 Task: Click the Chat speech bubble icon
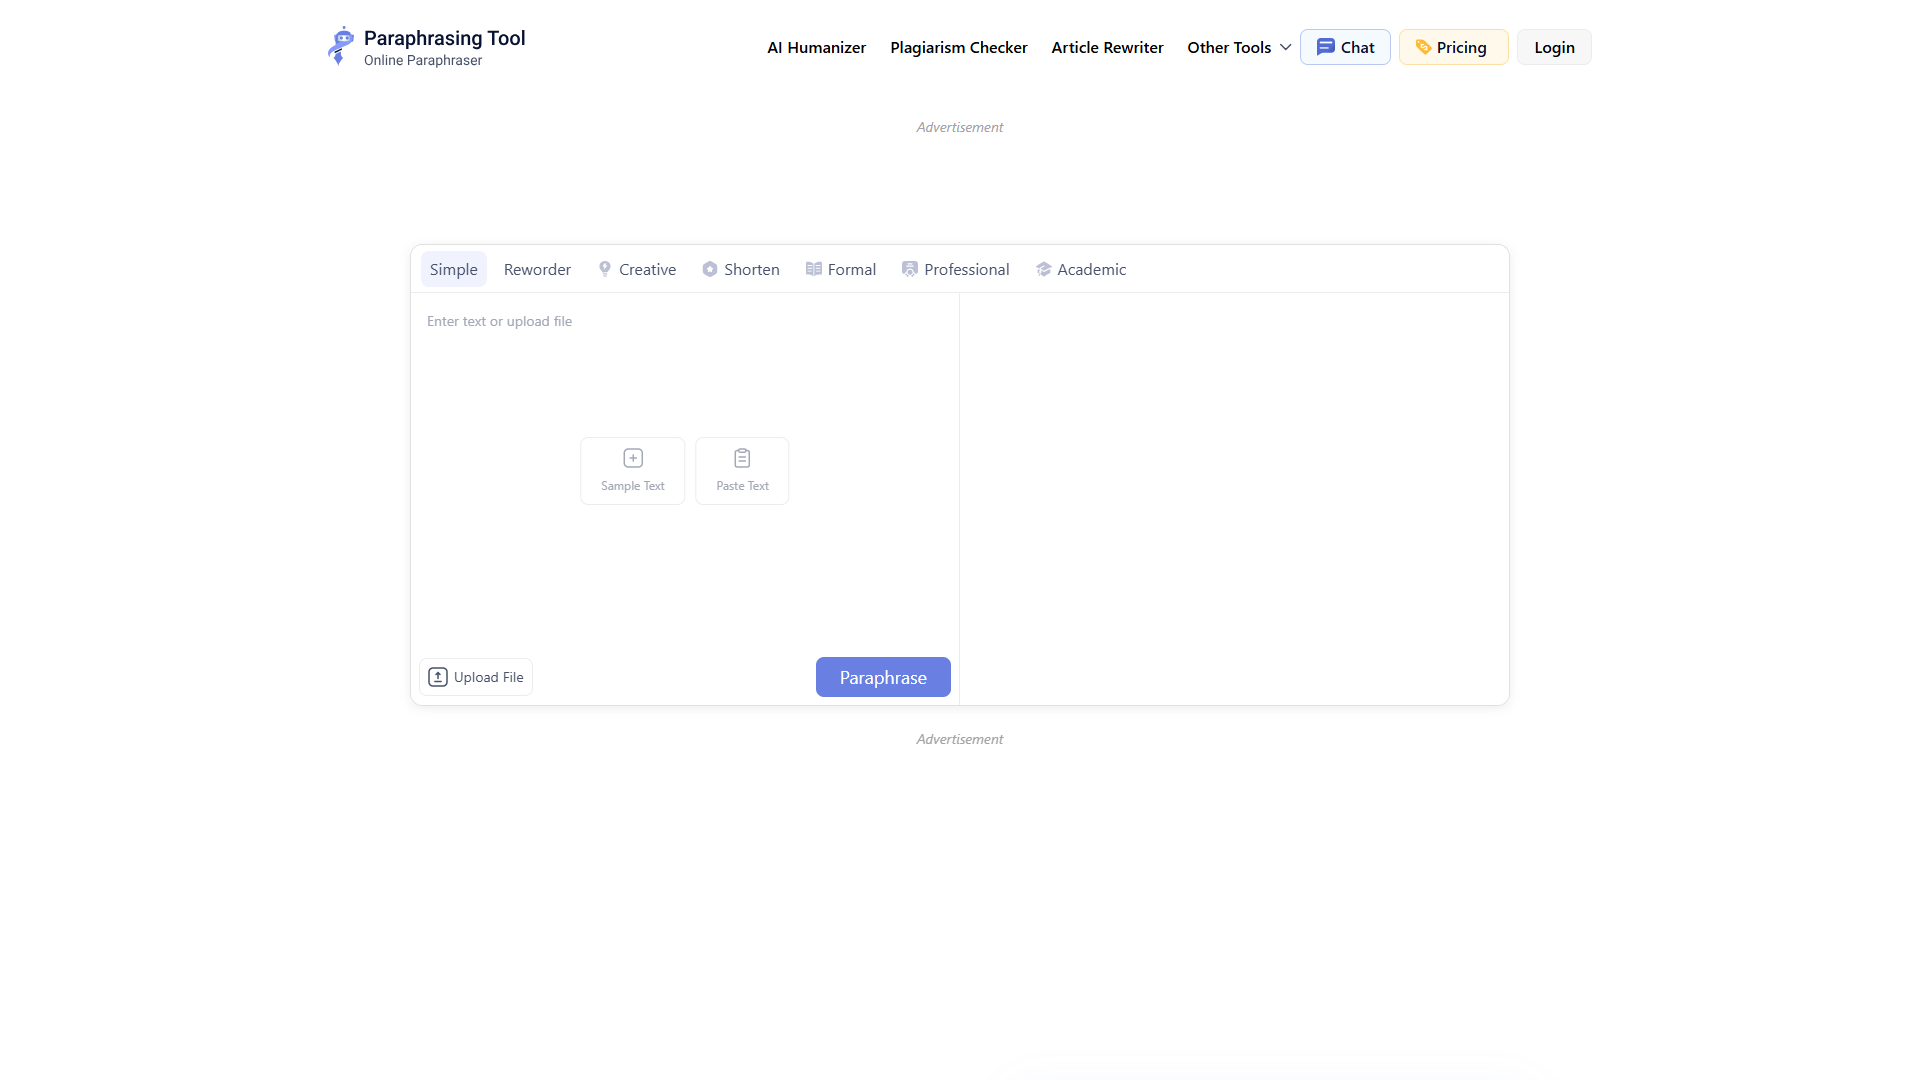click(x=1326, y=47)
